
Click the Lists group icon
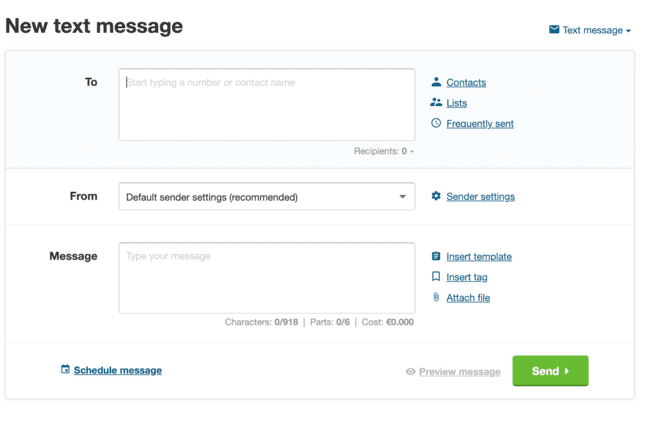pyautogui.click(x=436, y=102)
